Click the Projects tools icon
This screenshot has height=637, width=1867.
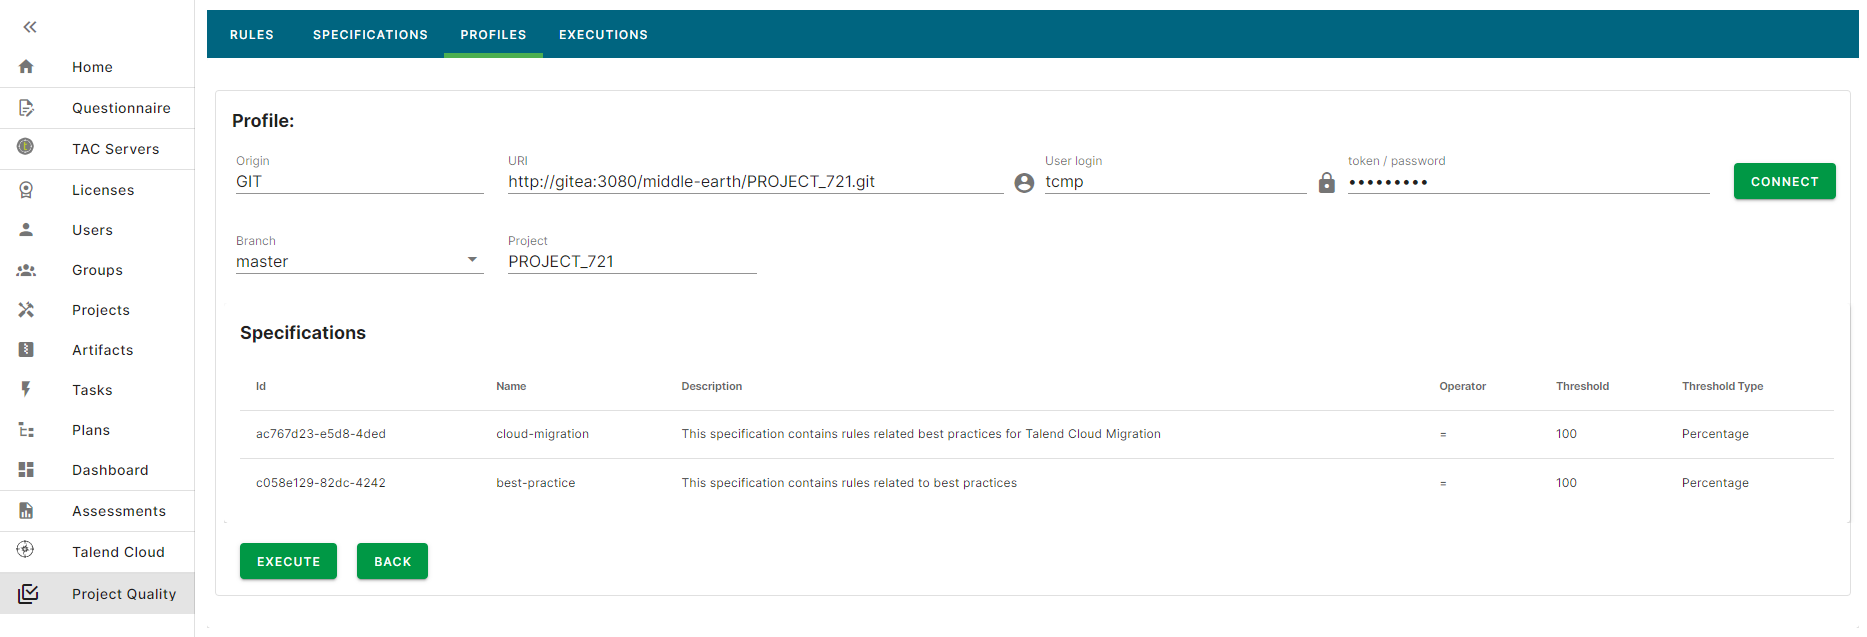[26, 310]
